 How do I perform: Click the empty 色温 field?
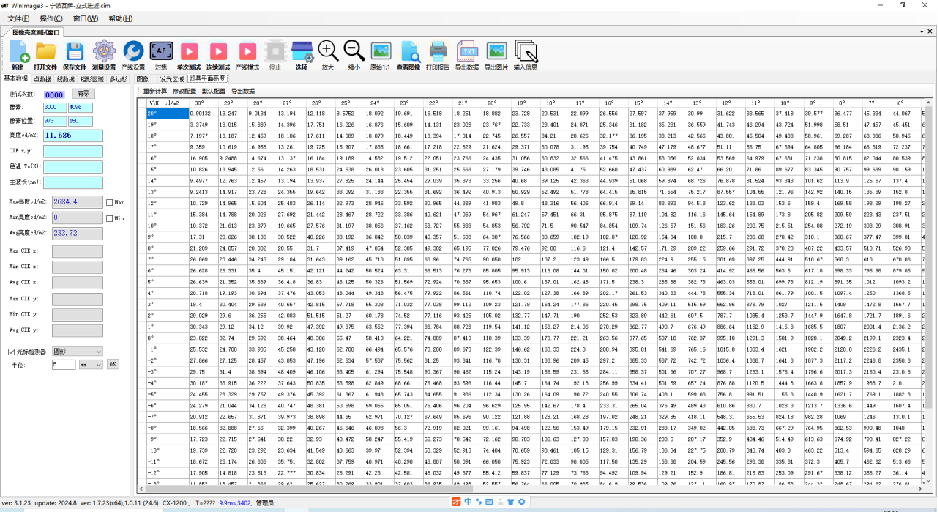pos(72,167)
